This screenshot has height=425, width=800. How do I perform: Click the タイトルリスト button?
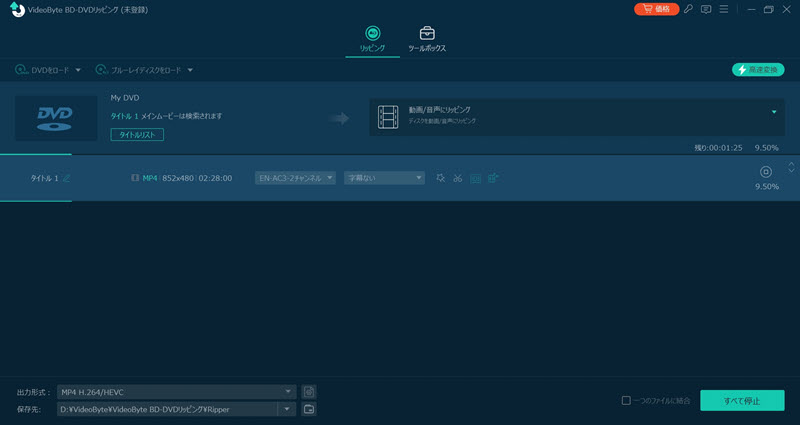point(136,134)
